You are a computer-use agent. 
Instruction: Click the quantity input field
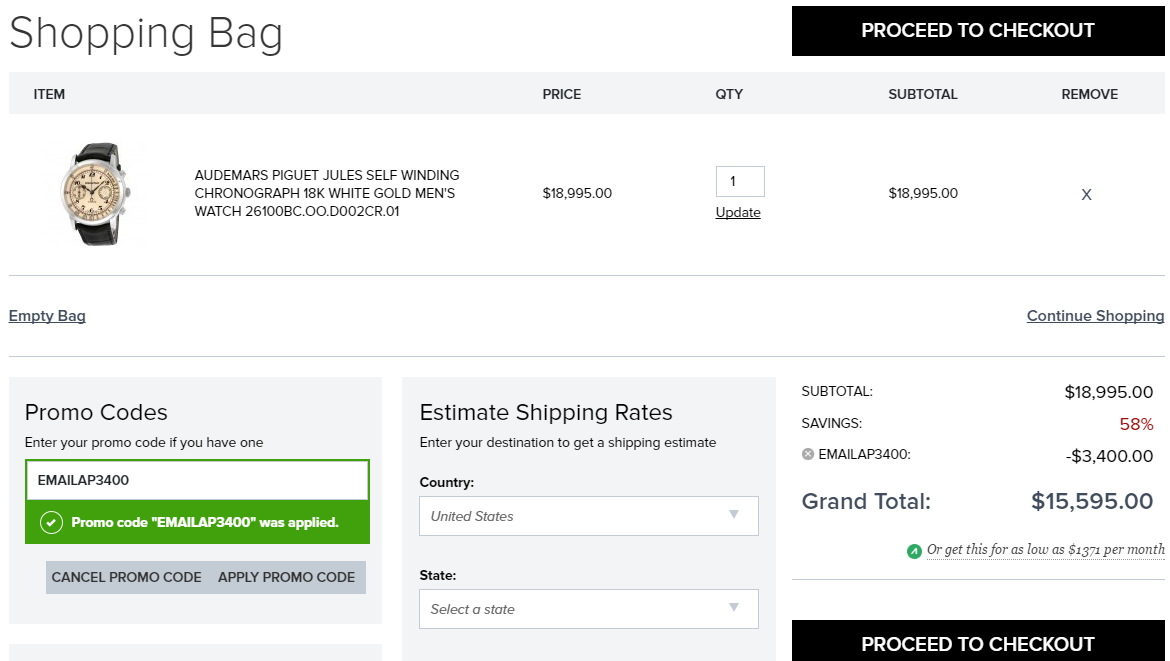click(x=739, y=181)
